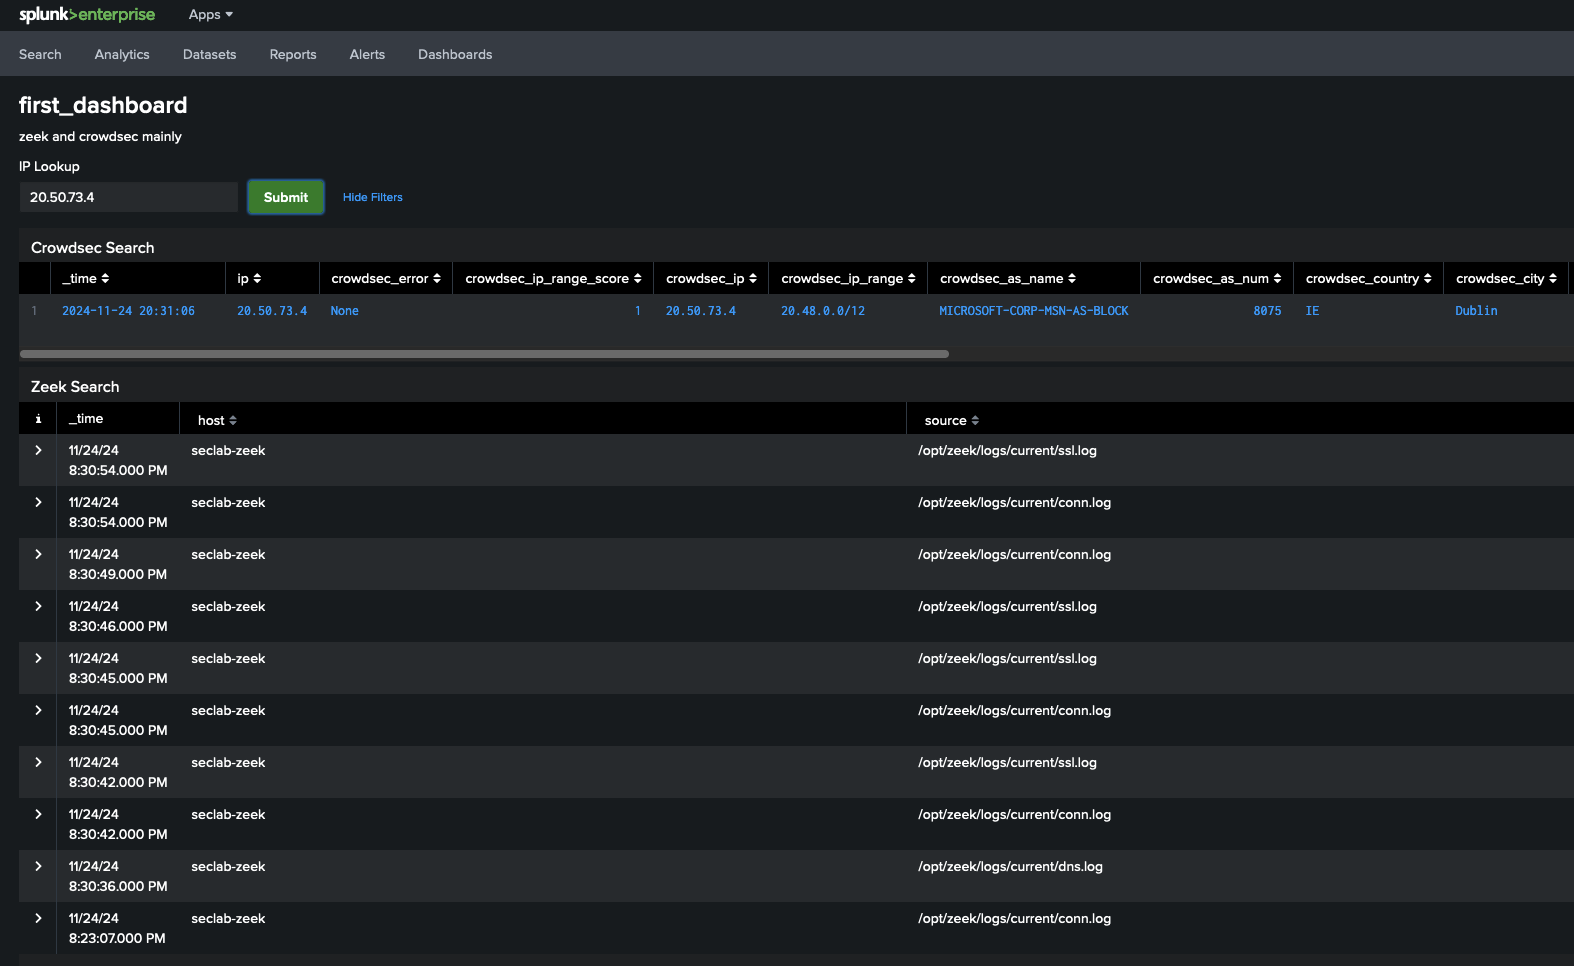The height and width of the screenshot is (966, 1574).
Task: Go to the Search tab
Action: tap(40, 54)
